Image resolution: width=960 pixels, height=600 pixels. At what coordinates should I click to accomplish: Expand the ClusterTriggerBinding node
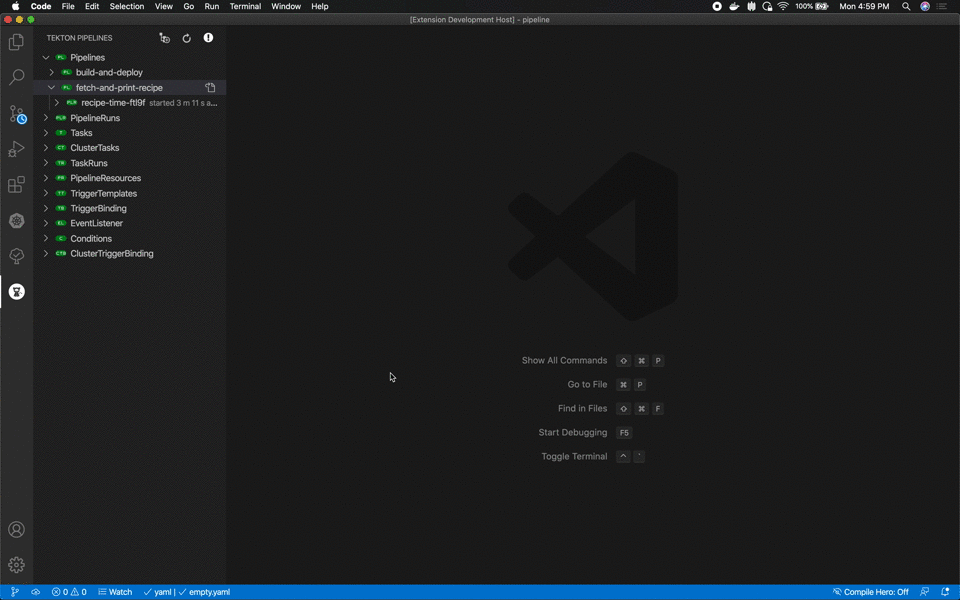46,253
